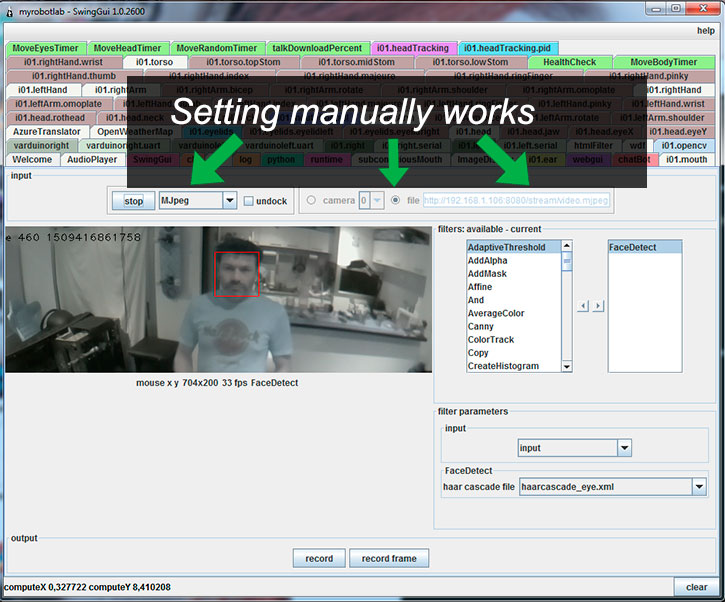Screen dimensions: 725x602
Task: Click the myrobotlab window title icon
Action: point(10,12)
